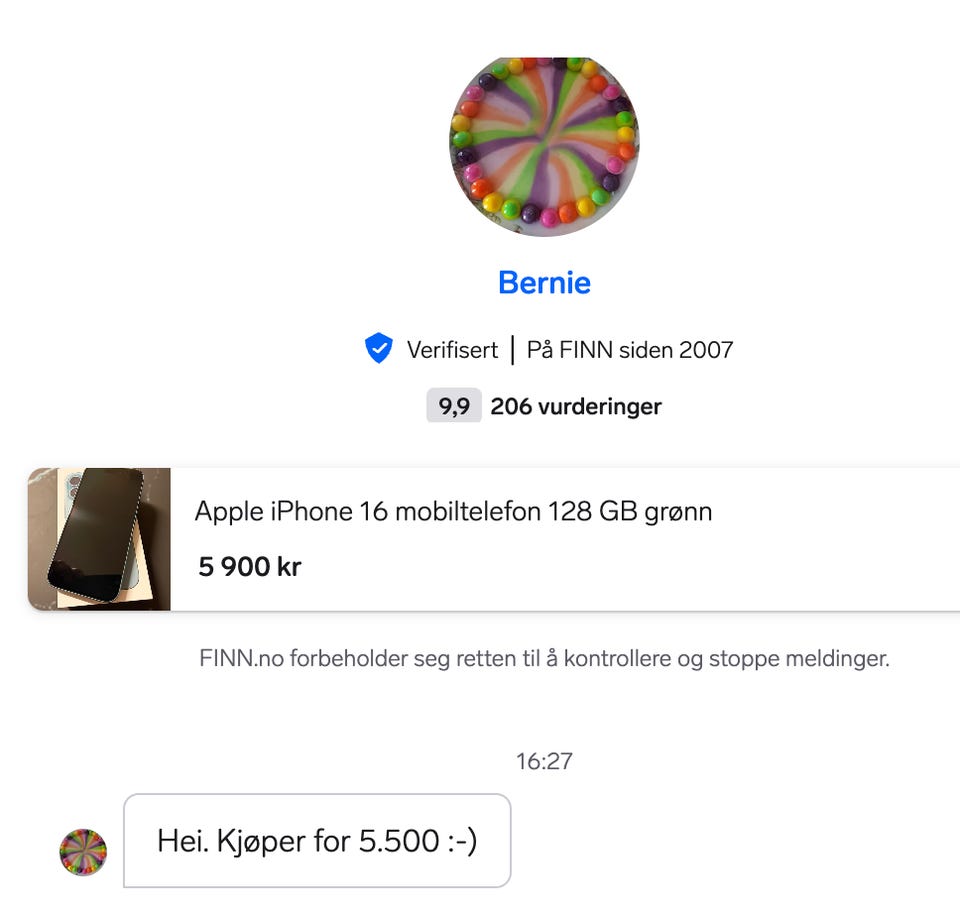The width and height of the screenshot is (960, 914).
Task: Select the "Verifisert" label
Action: coord(452,350)
